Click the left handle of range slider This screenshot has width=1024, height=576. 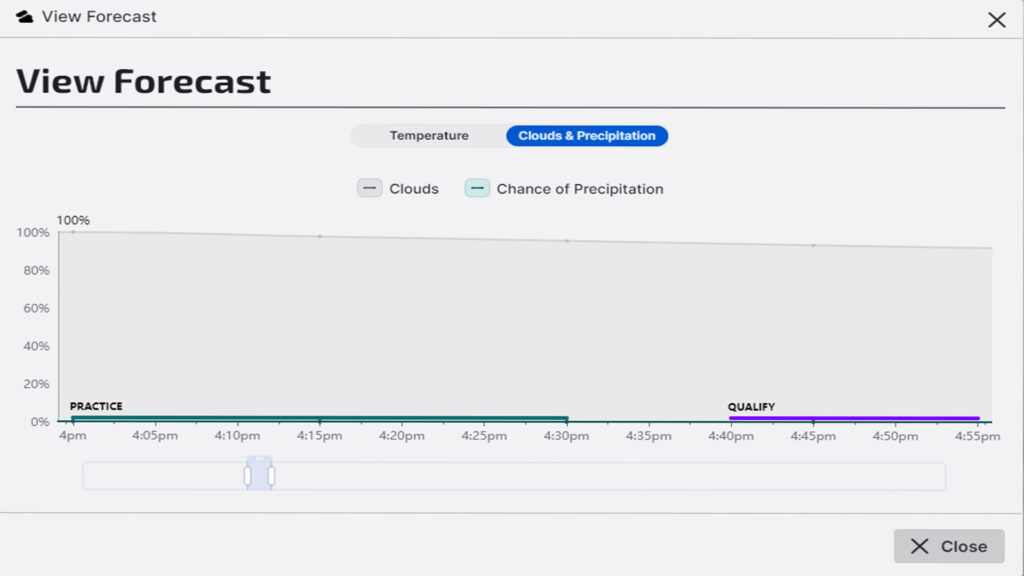click(x=248, y=476)
